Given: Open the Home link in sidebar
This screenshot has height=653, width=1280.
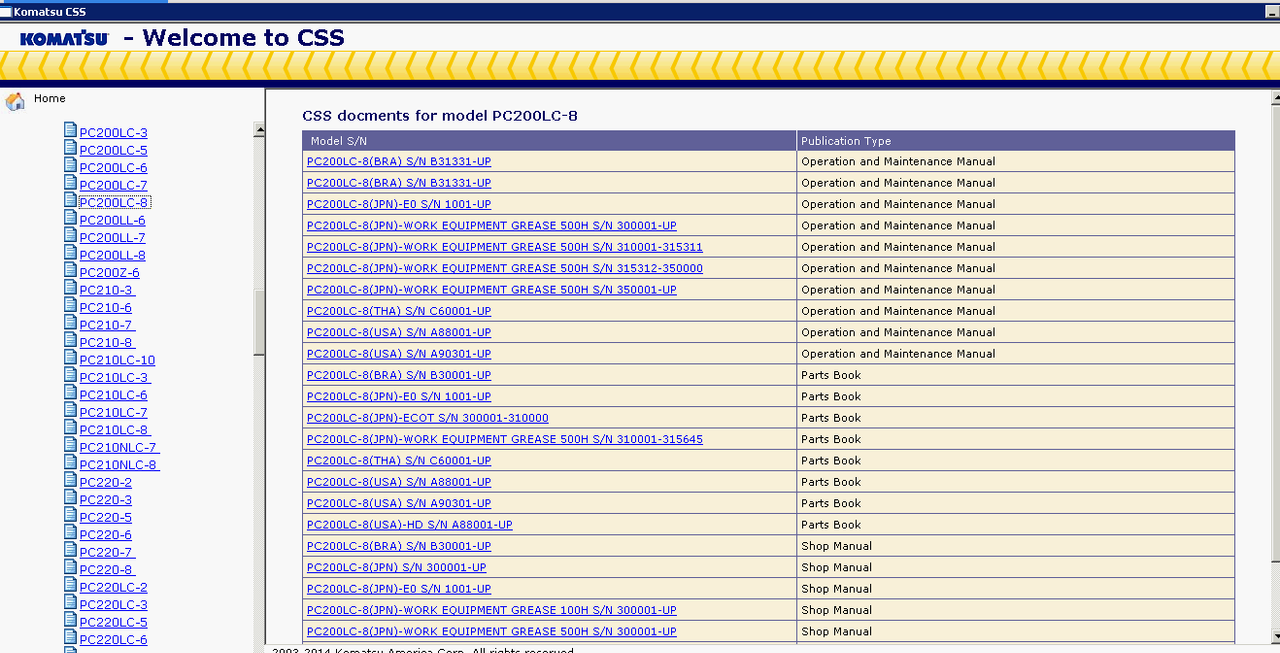Looking at the screenshot, I should tap(49, 98).
